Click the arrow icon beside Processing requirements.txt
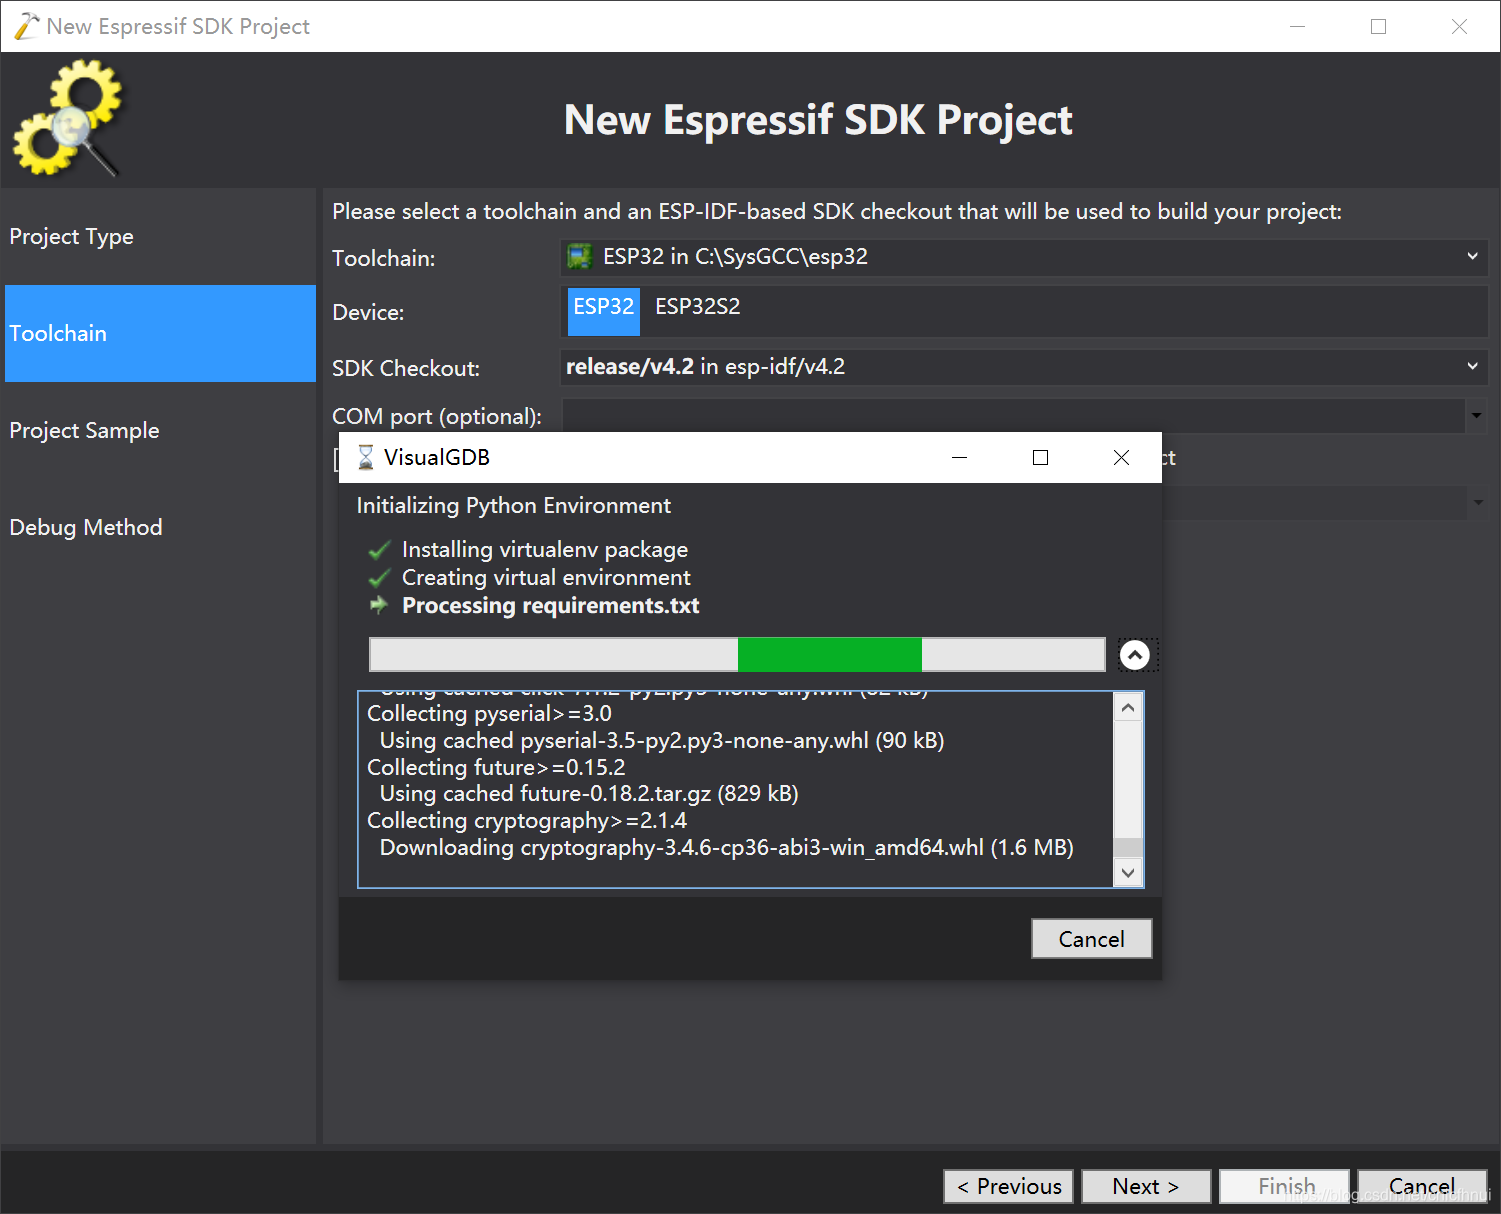 coord(380,605)
